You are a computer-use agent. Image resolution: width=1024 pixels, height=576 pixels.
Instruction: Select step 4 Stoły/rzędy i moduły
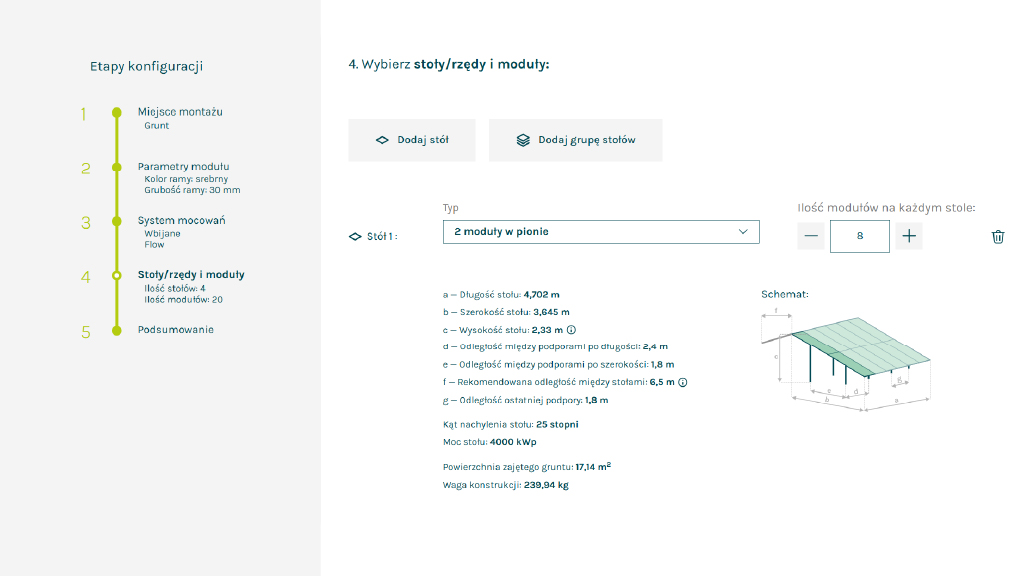point(191,275)
